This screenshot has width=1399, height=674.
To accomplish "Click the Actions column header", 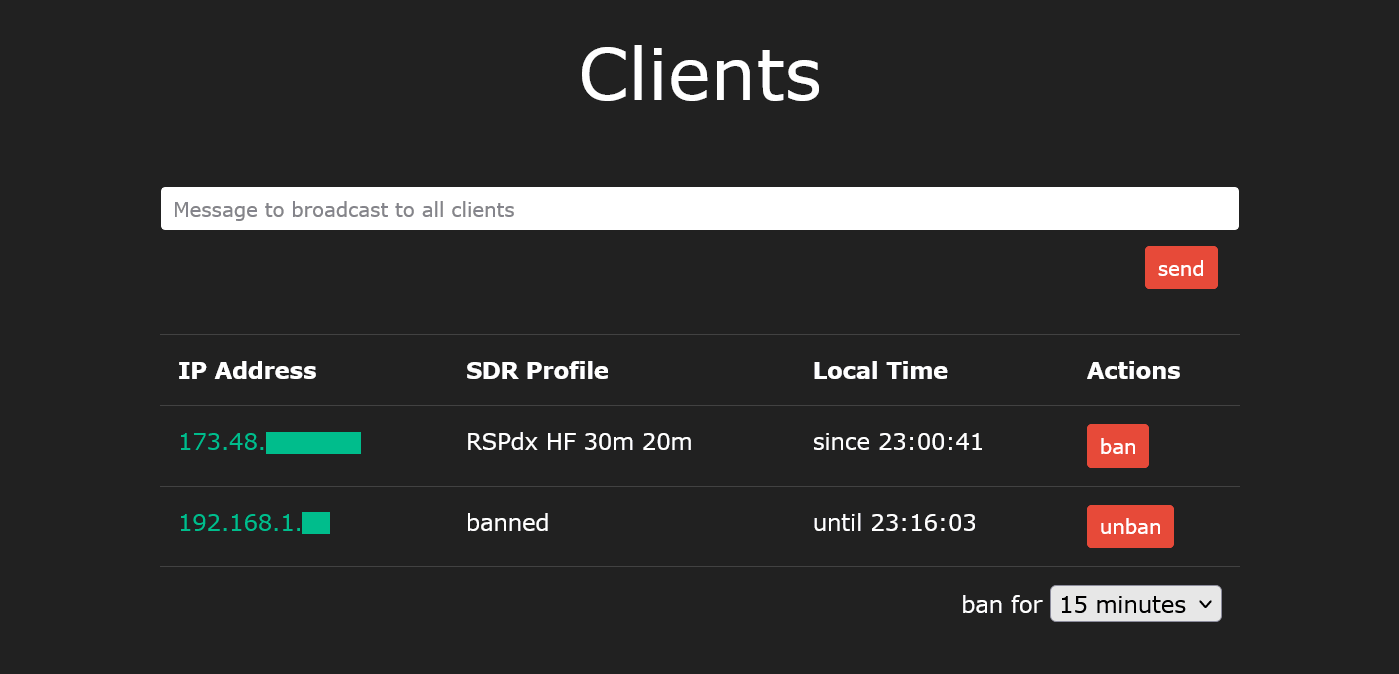I will (1133, 371).
